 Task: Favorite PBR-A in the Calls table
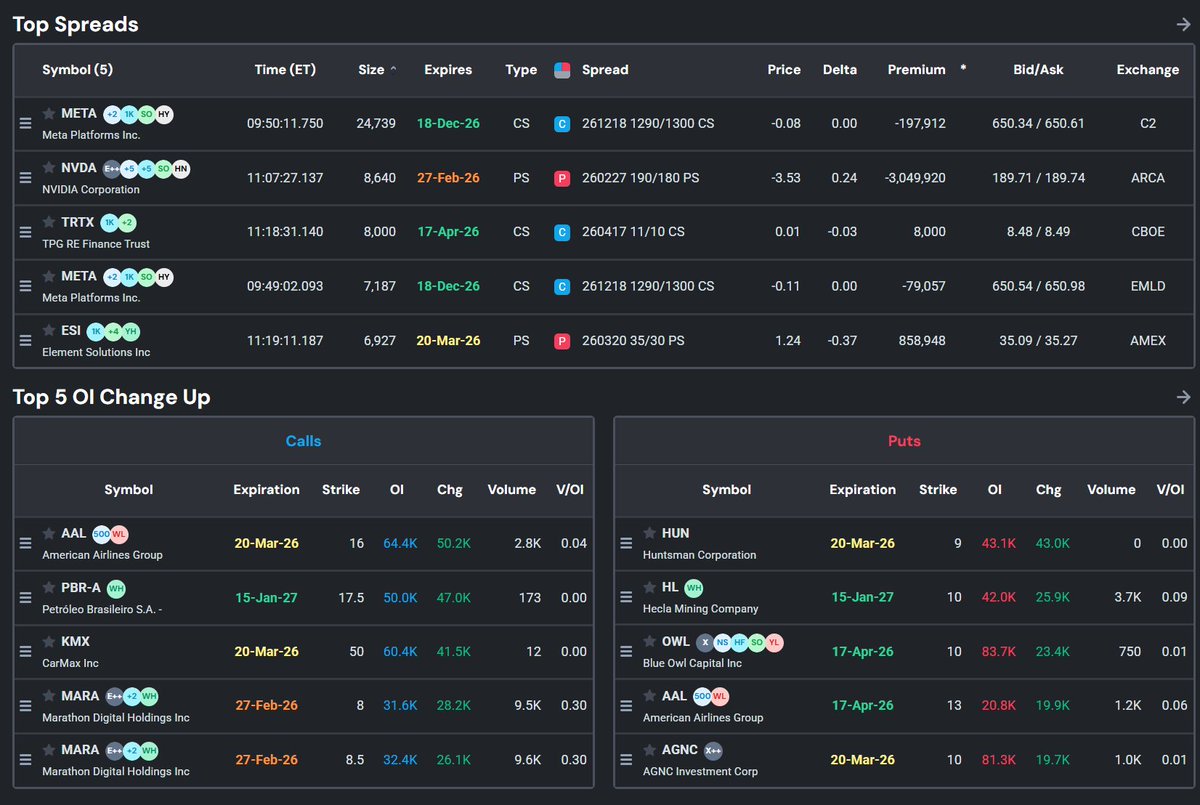coord(49,587)
